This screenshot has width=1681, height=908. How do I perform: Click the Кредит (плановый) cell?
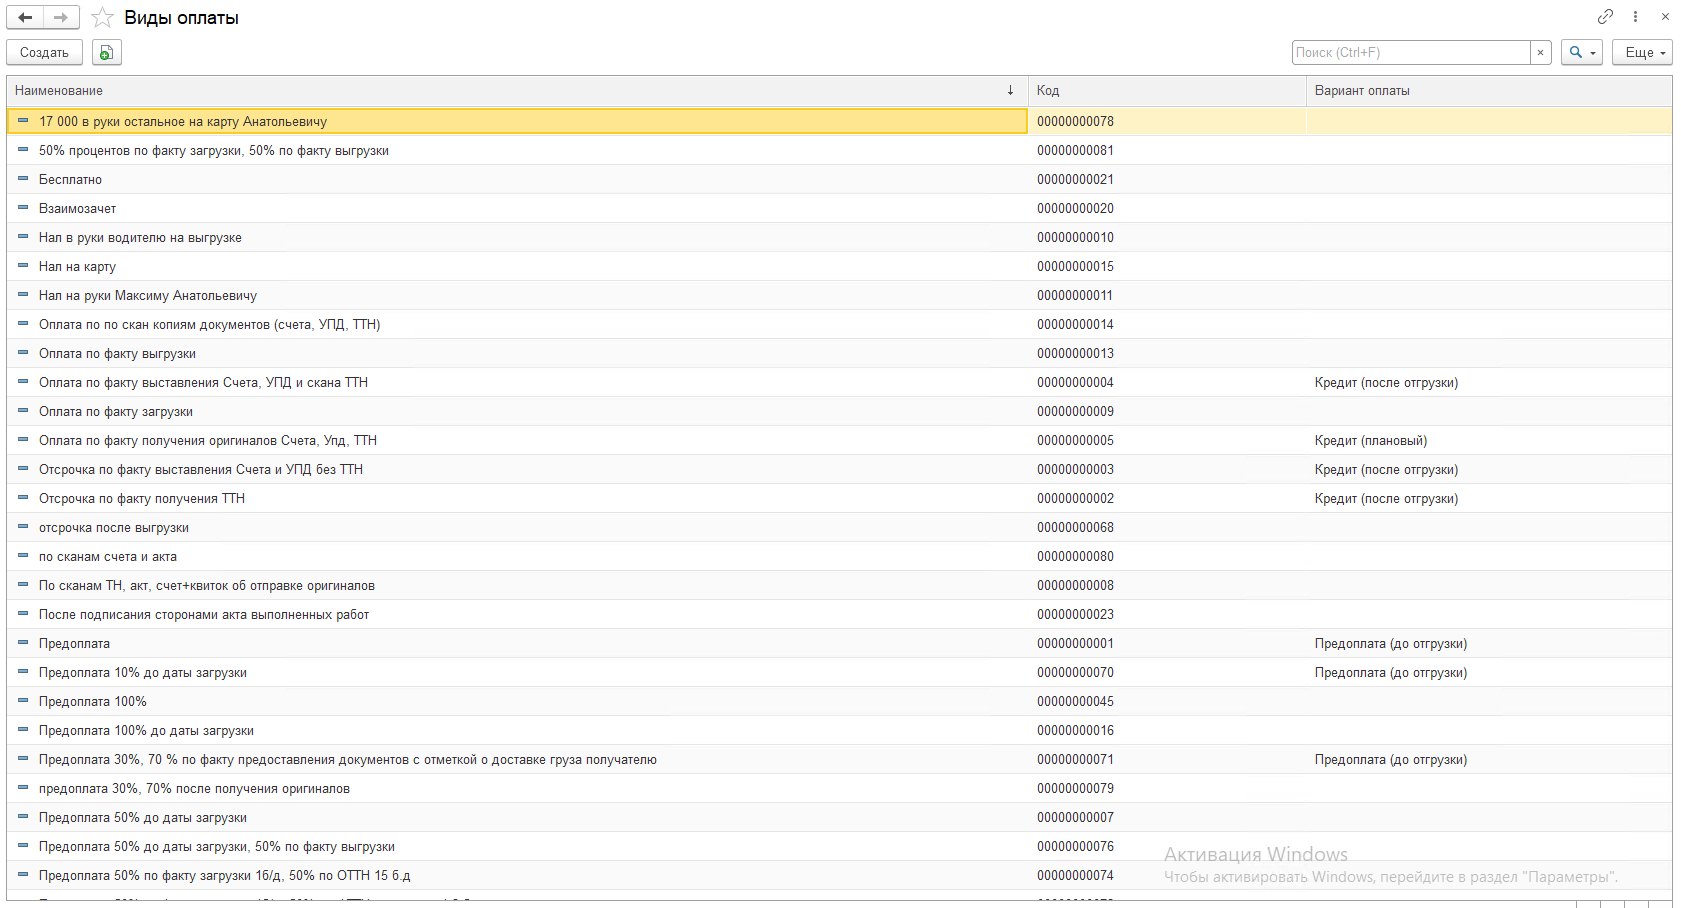1370,441
